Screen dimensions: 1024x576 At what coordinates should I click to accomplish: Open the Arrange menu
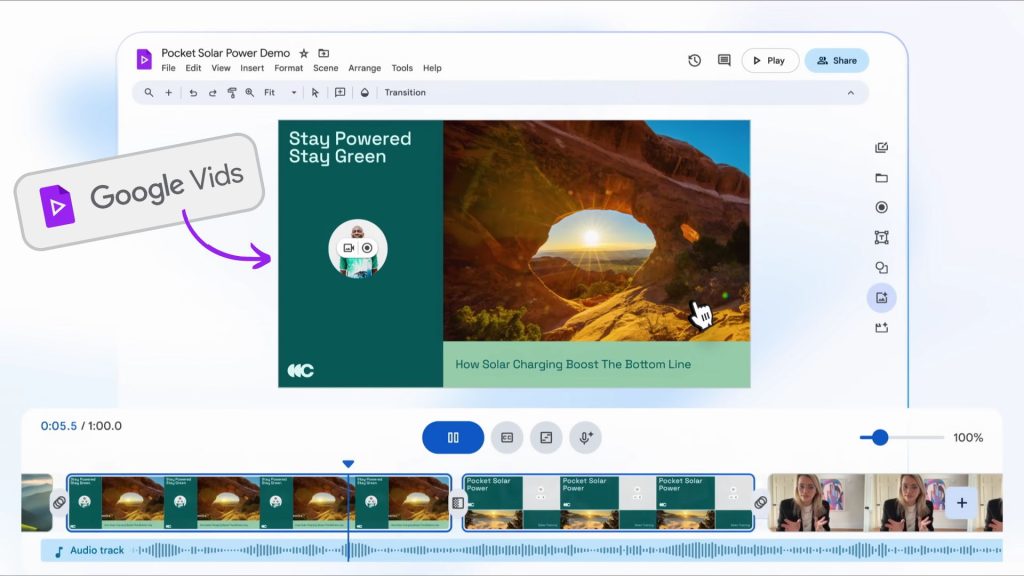[364, 69]
